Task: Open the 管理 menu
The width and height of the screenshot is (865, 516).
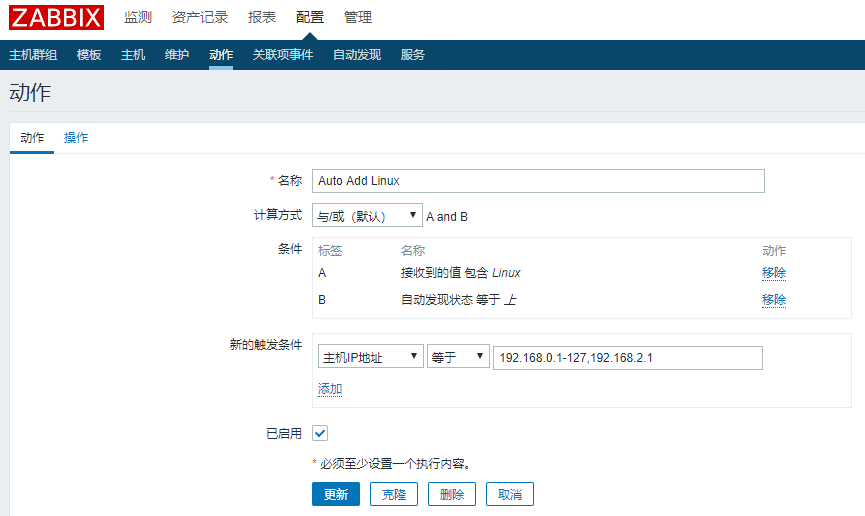Action: (357, 17)
